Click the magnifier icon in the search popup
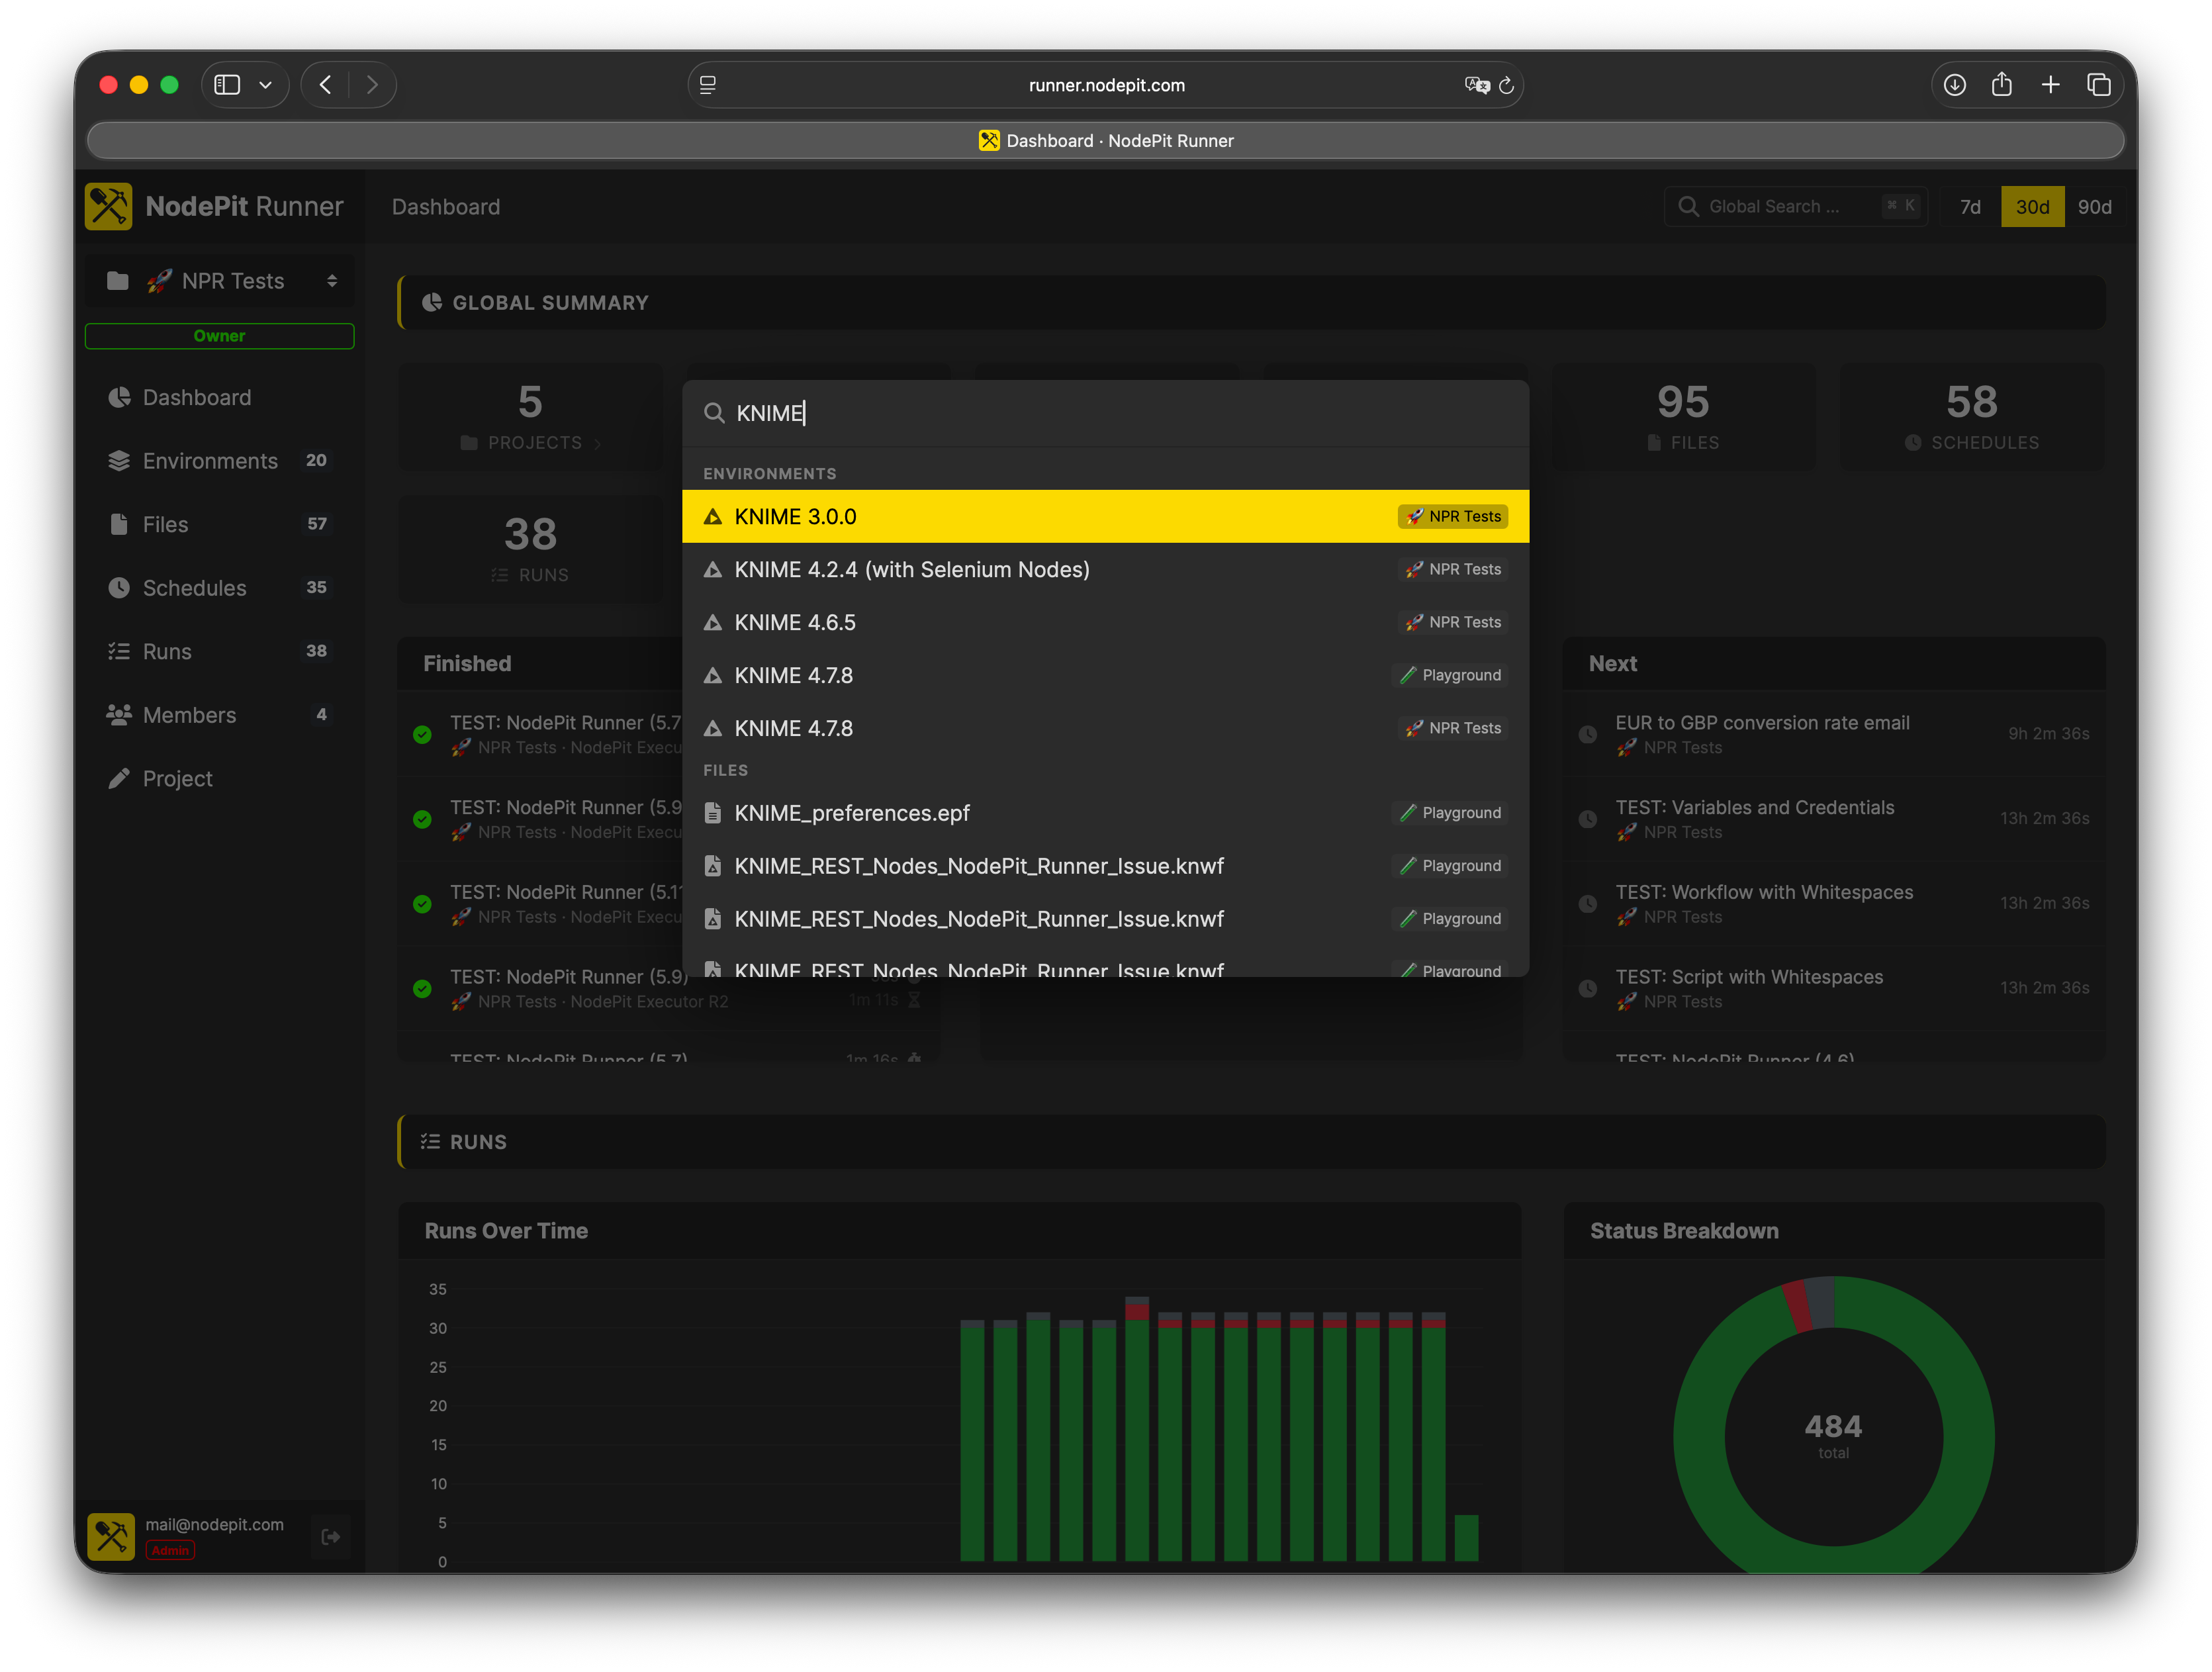2212x1672 pixels. click(x=714, y=413)
